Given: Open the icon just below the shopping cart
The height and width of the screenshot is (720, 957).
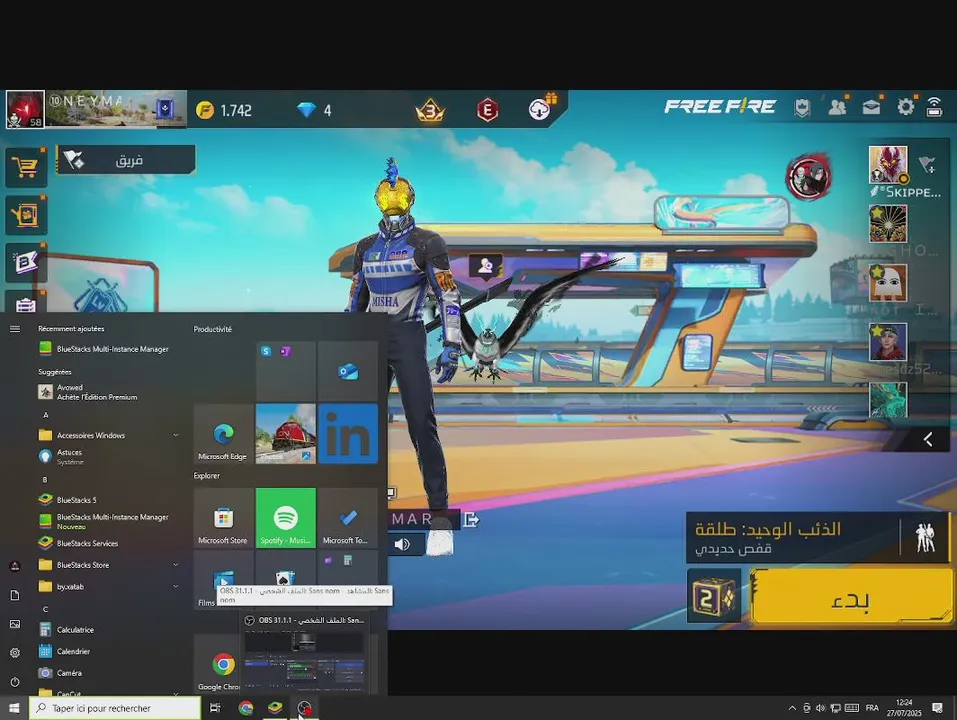Looking at the screenshot, I should tap(26, 215).
